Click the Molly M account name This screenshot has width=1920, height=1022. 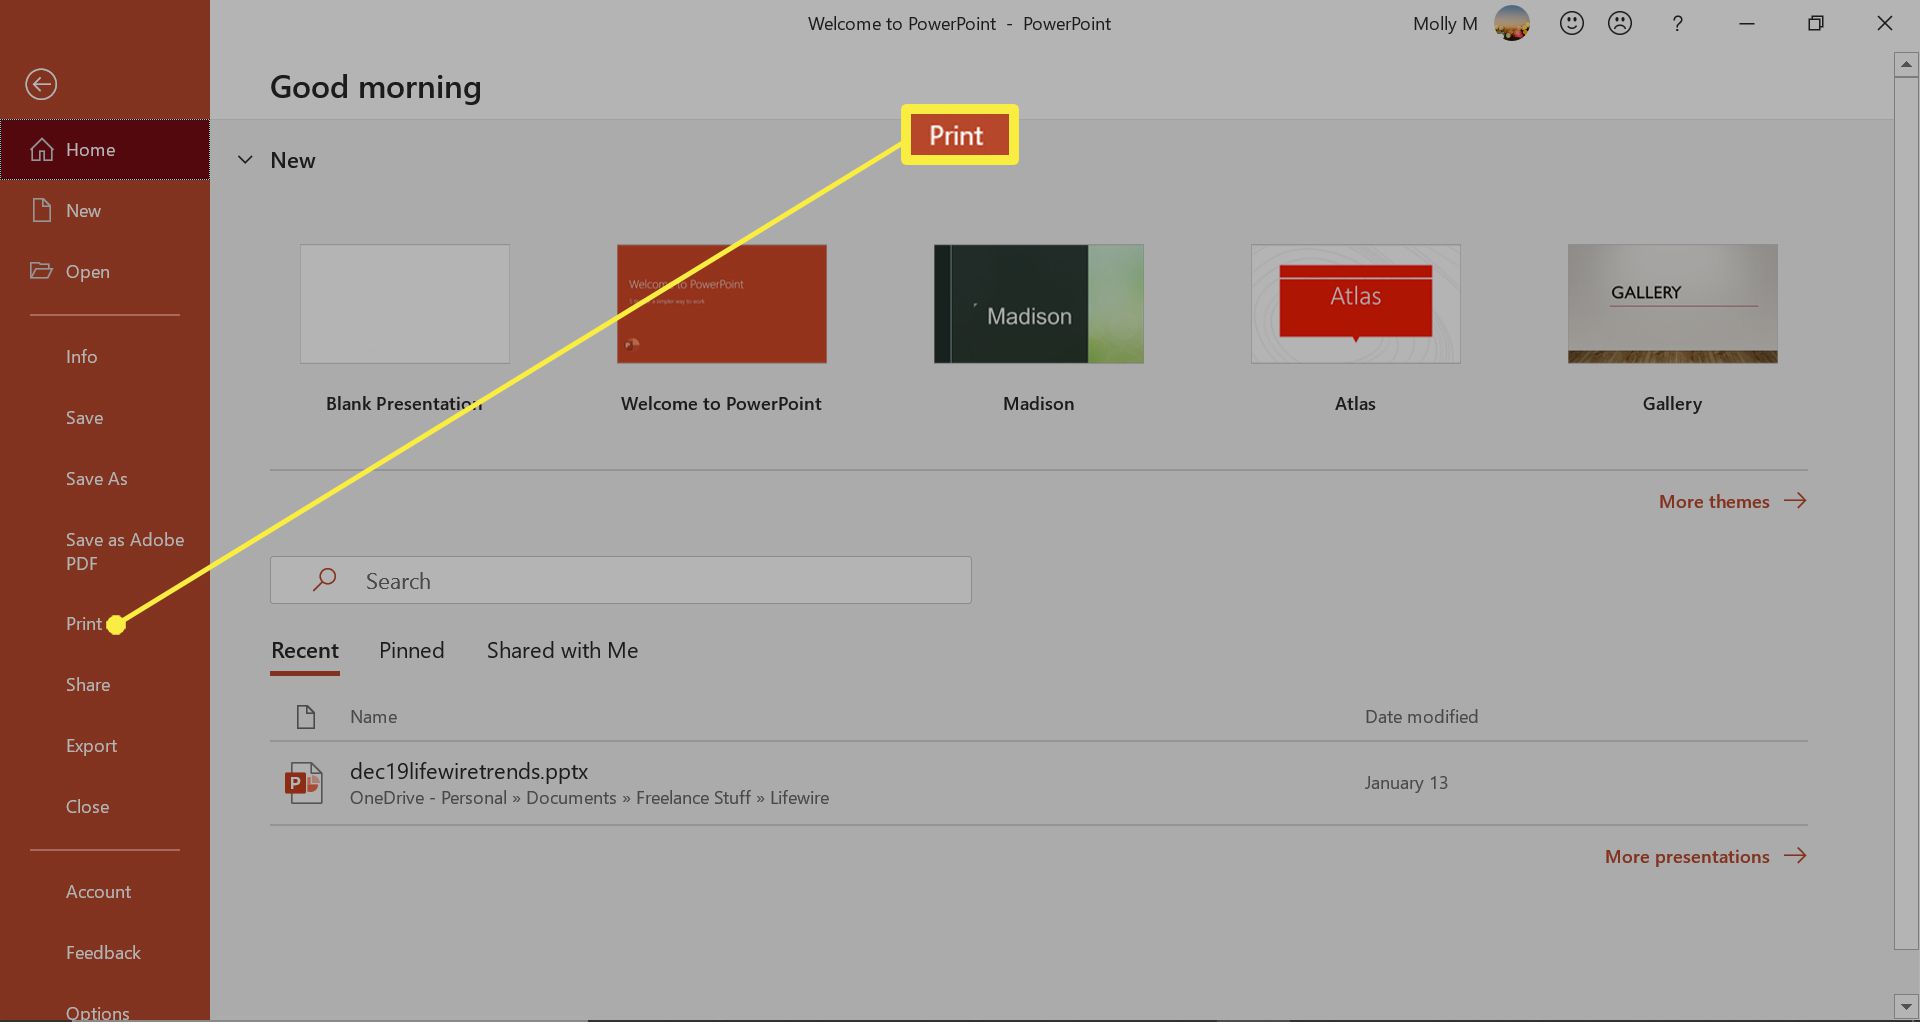(1445, 24)
